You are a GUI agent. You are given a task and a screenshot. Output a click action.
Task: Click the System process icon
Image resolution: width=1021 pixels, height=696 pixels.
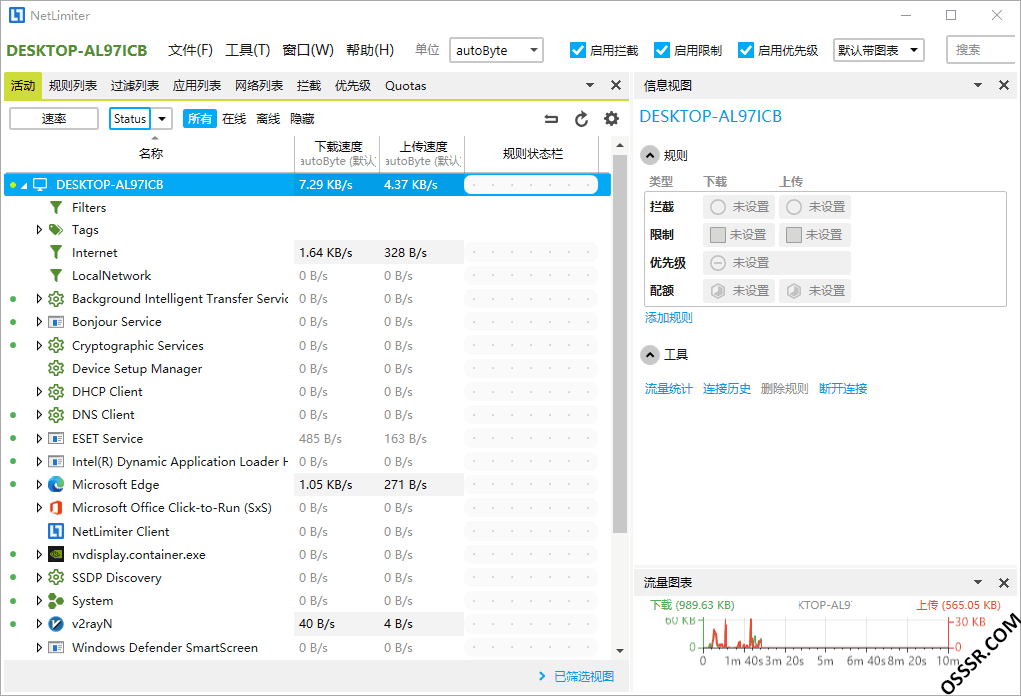pos(56,601)
